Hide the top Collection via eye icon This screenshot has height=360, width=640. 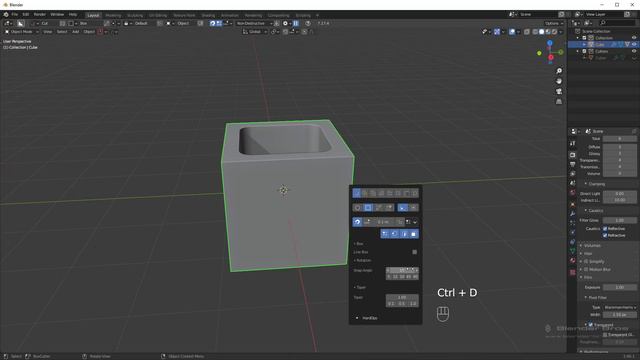pyautogui.click(x=634, y=38)
